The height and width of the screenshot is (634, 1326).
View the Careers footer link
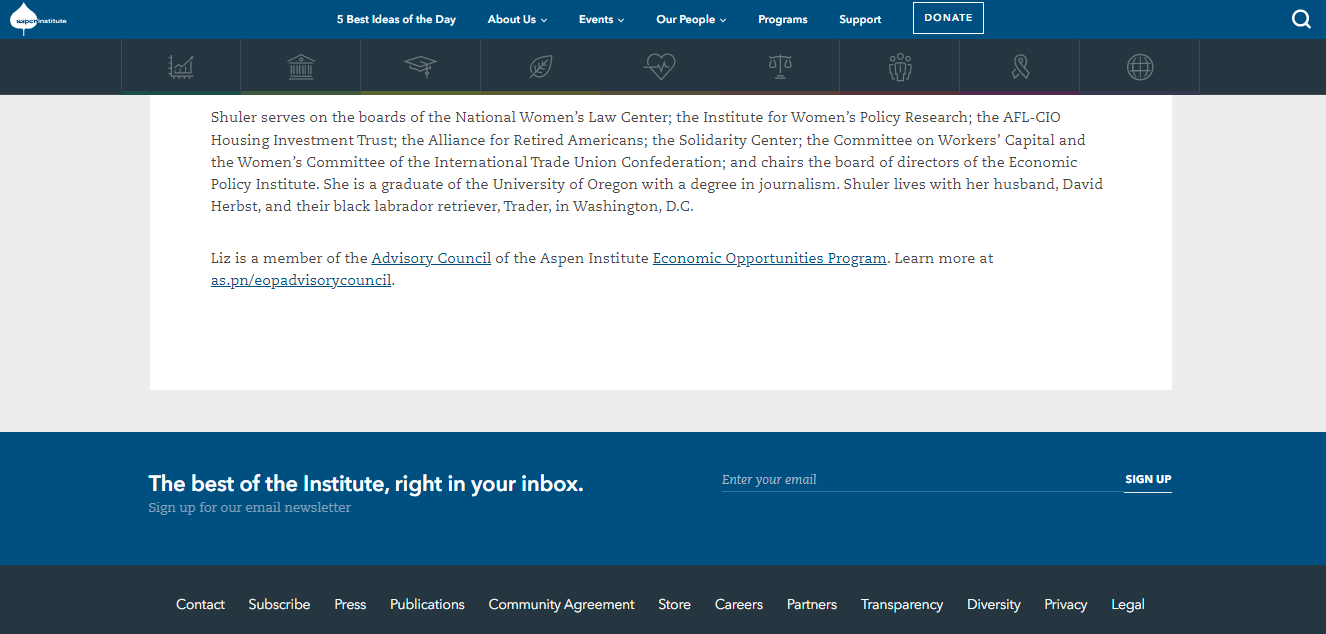(739, 604)
